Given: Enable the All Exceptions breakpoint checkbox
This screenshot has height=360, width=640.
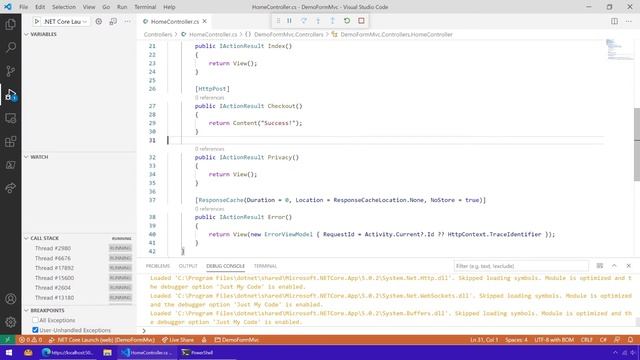Looking at the screenshot, I should [35, 320].
